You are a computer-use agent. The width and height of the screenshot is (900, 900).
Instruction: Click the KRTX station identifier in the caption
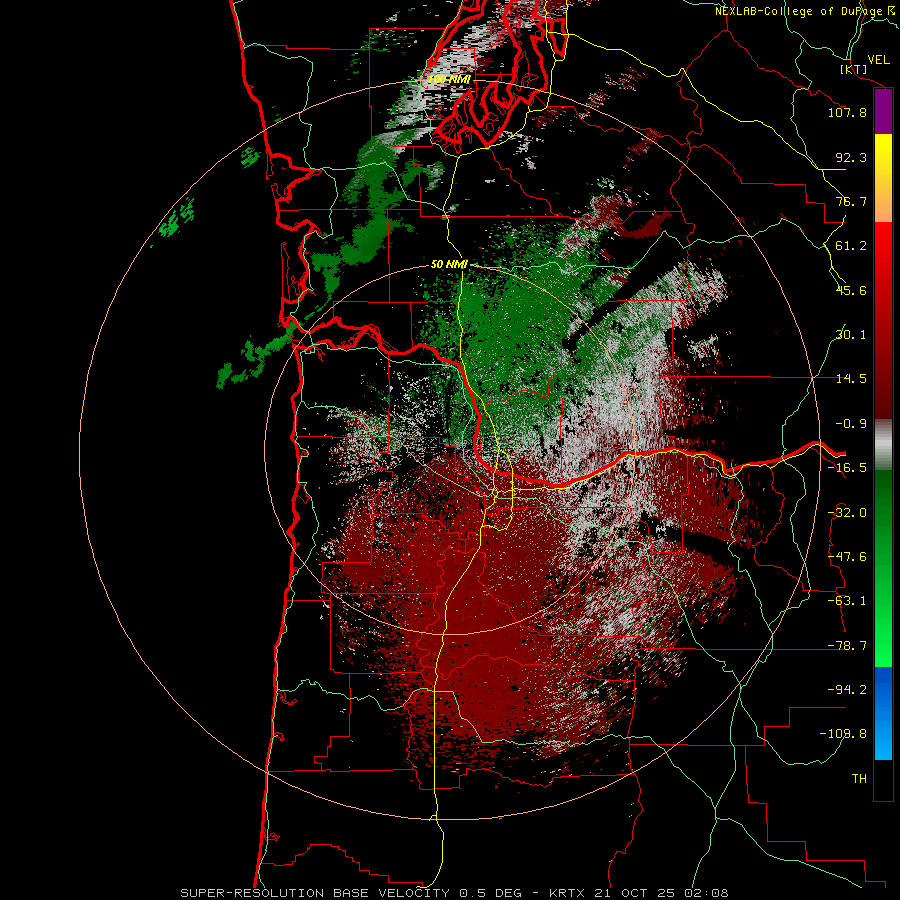pos(567,893)
